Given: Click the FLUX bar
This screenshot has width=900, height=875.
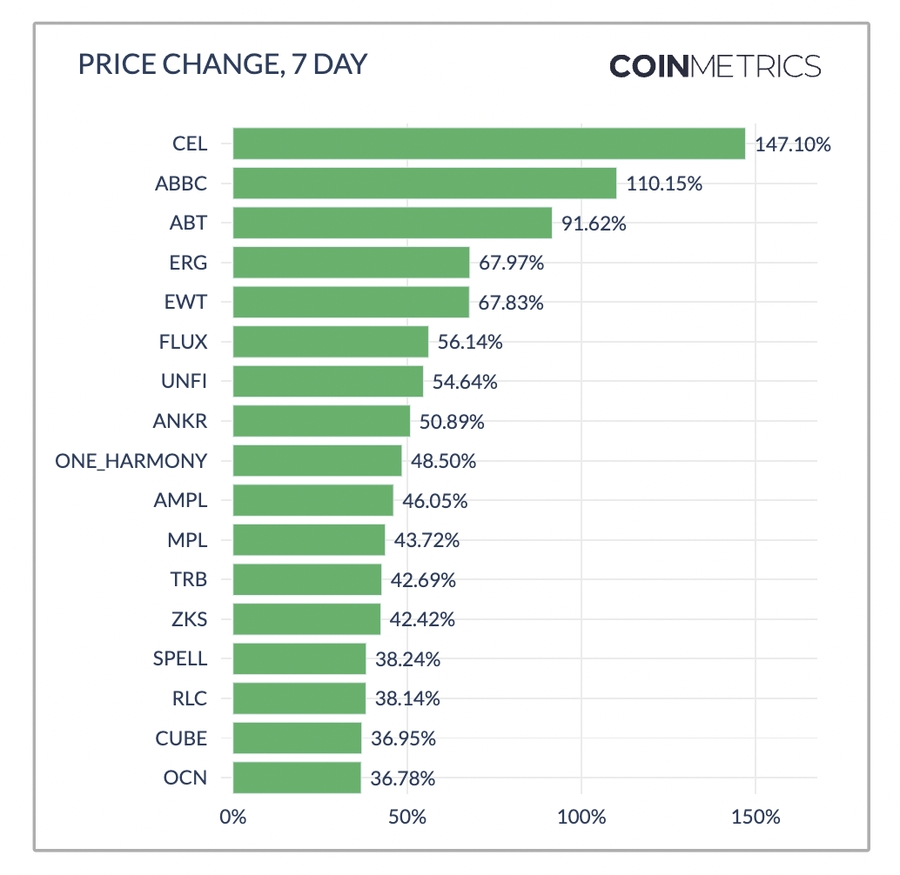Looking at the screenshot, I should [330, 342].
